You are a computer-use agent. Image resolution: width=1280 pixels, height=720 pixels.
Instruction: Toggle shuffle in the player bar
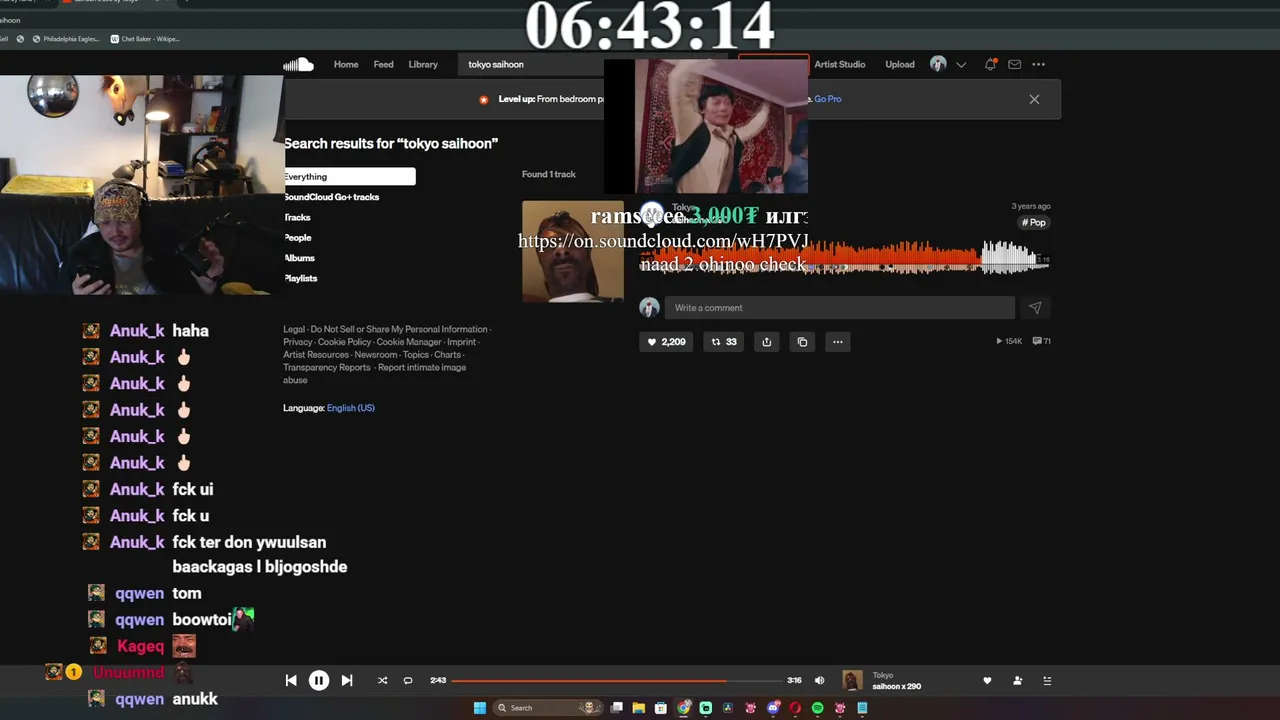pyautogui.click(x=382, y=681)
